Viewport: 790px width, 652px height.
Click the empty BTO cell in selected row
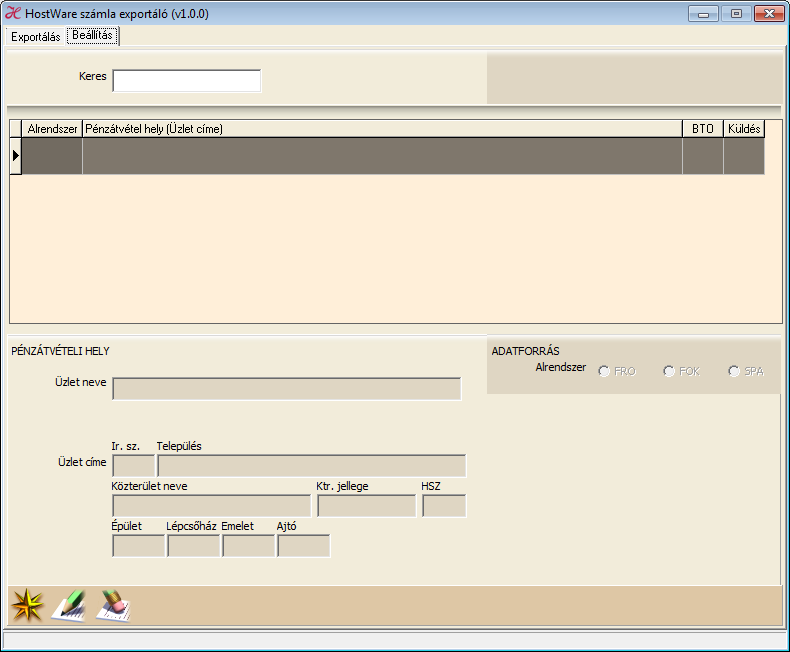703,156
